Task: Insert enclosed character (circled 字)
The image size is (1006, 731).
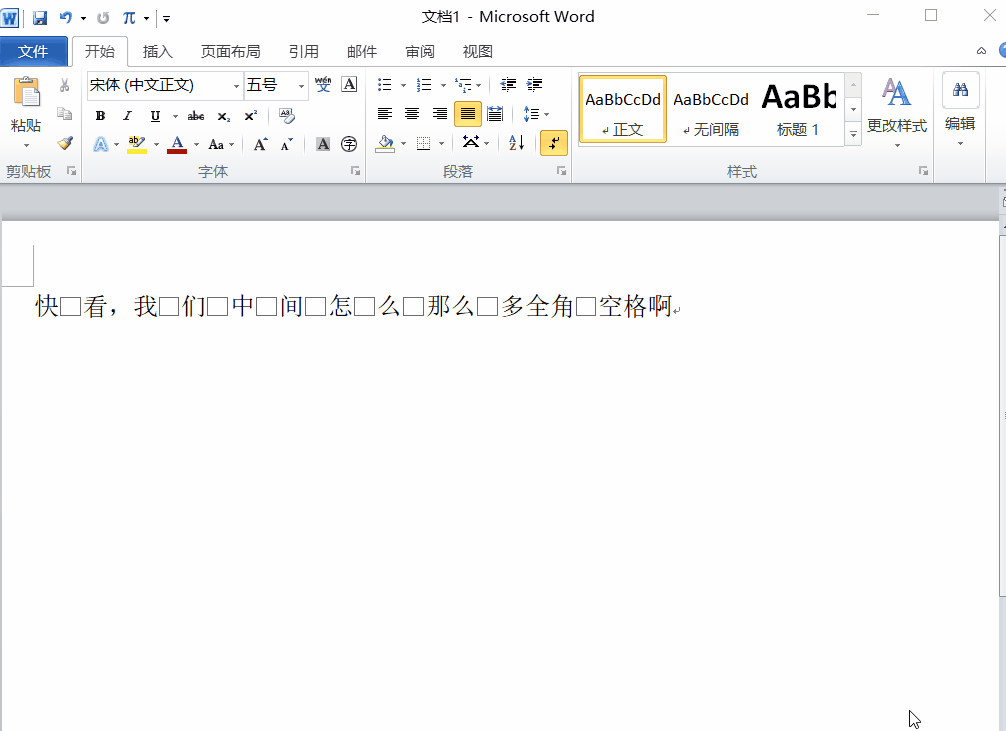Action: coord(349,144)
